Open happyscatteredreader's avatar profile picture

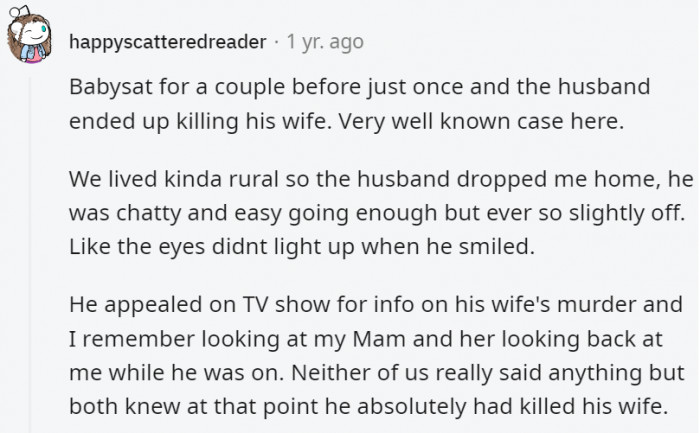click(29, 35)
